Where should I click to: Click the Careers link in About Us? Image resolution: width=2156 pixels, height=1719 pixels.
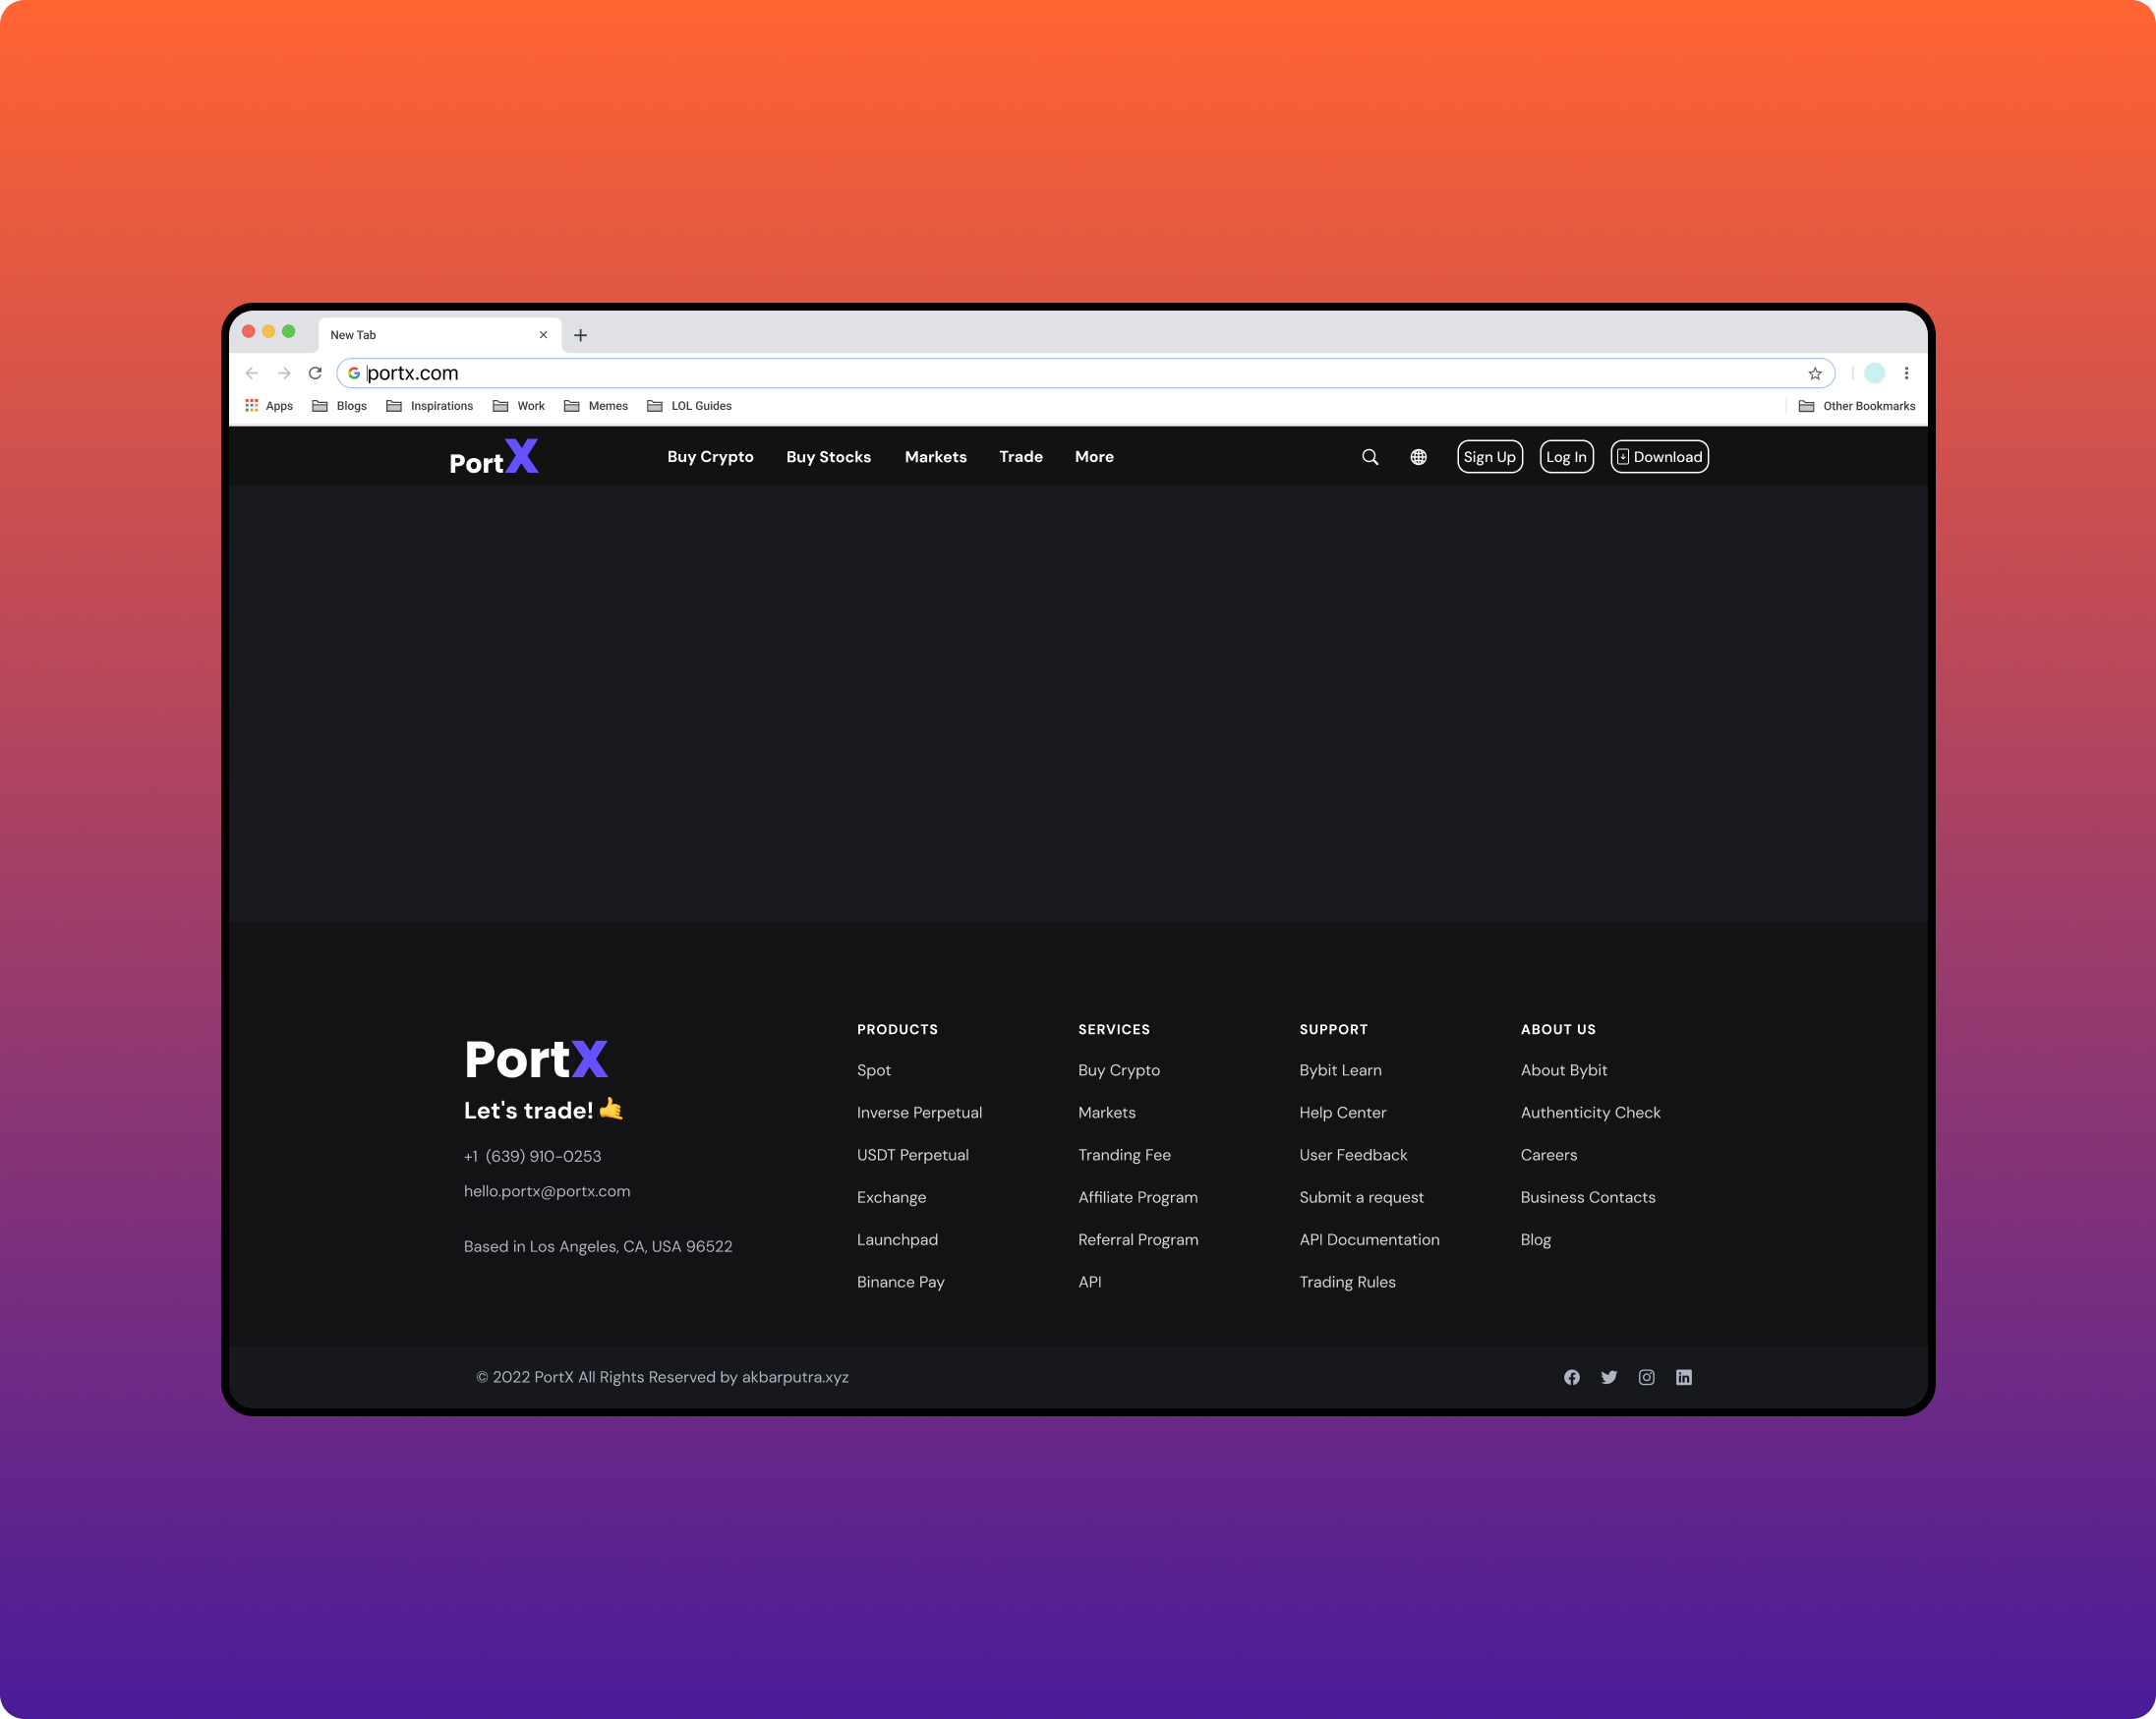(x=1549, y=1154)
